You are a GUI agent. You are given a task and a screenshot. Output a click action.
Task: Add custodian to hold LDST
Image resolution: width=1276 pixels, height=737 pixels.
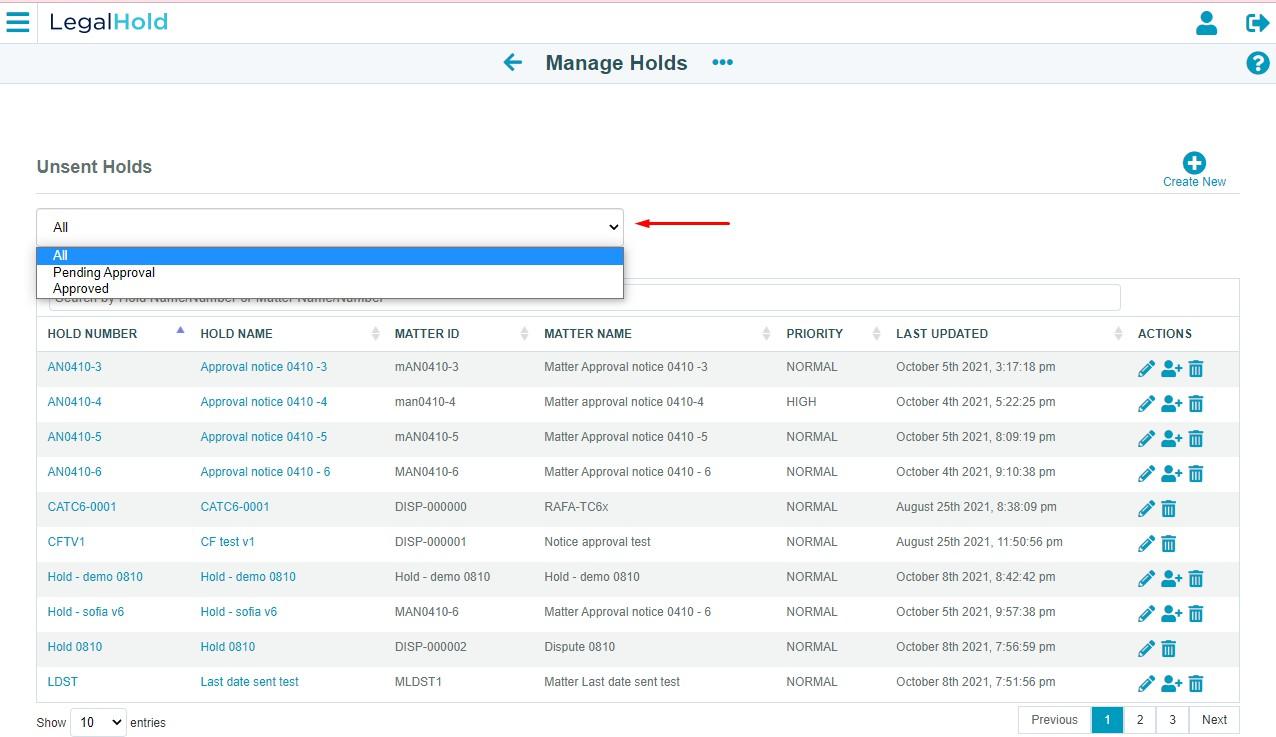tap(1171, 684)
